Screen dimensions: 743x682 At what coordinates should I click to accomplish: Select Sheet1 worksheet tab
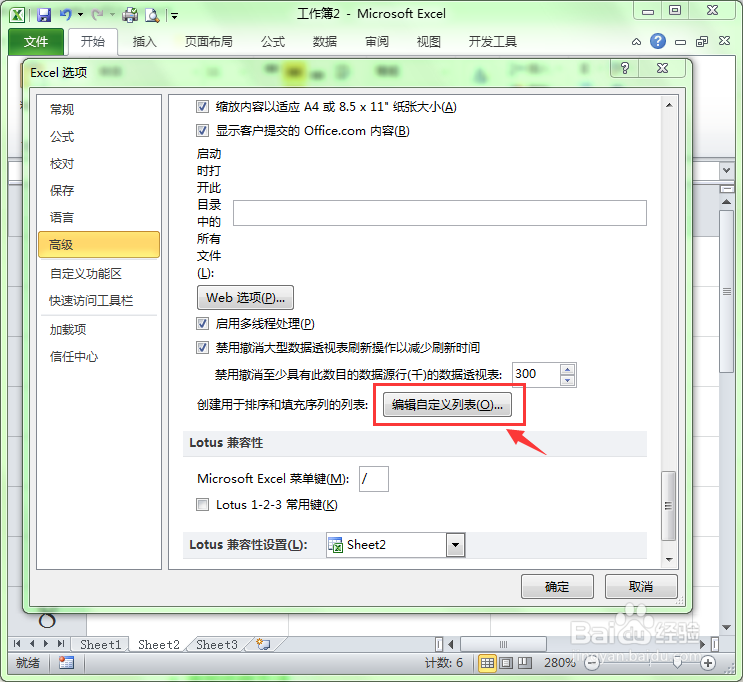tap(100, 645)
